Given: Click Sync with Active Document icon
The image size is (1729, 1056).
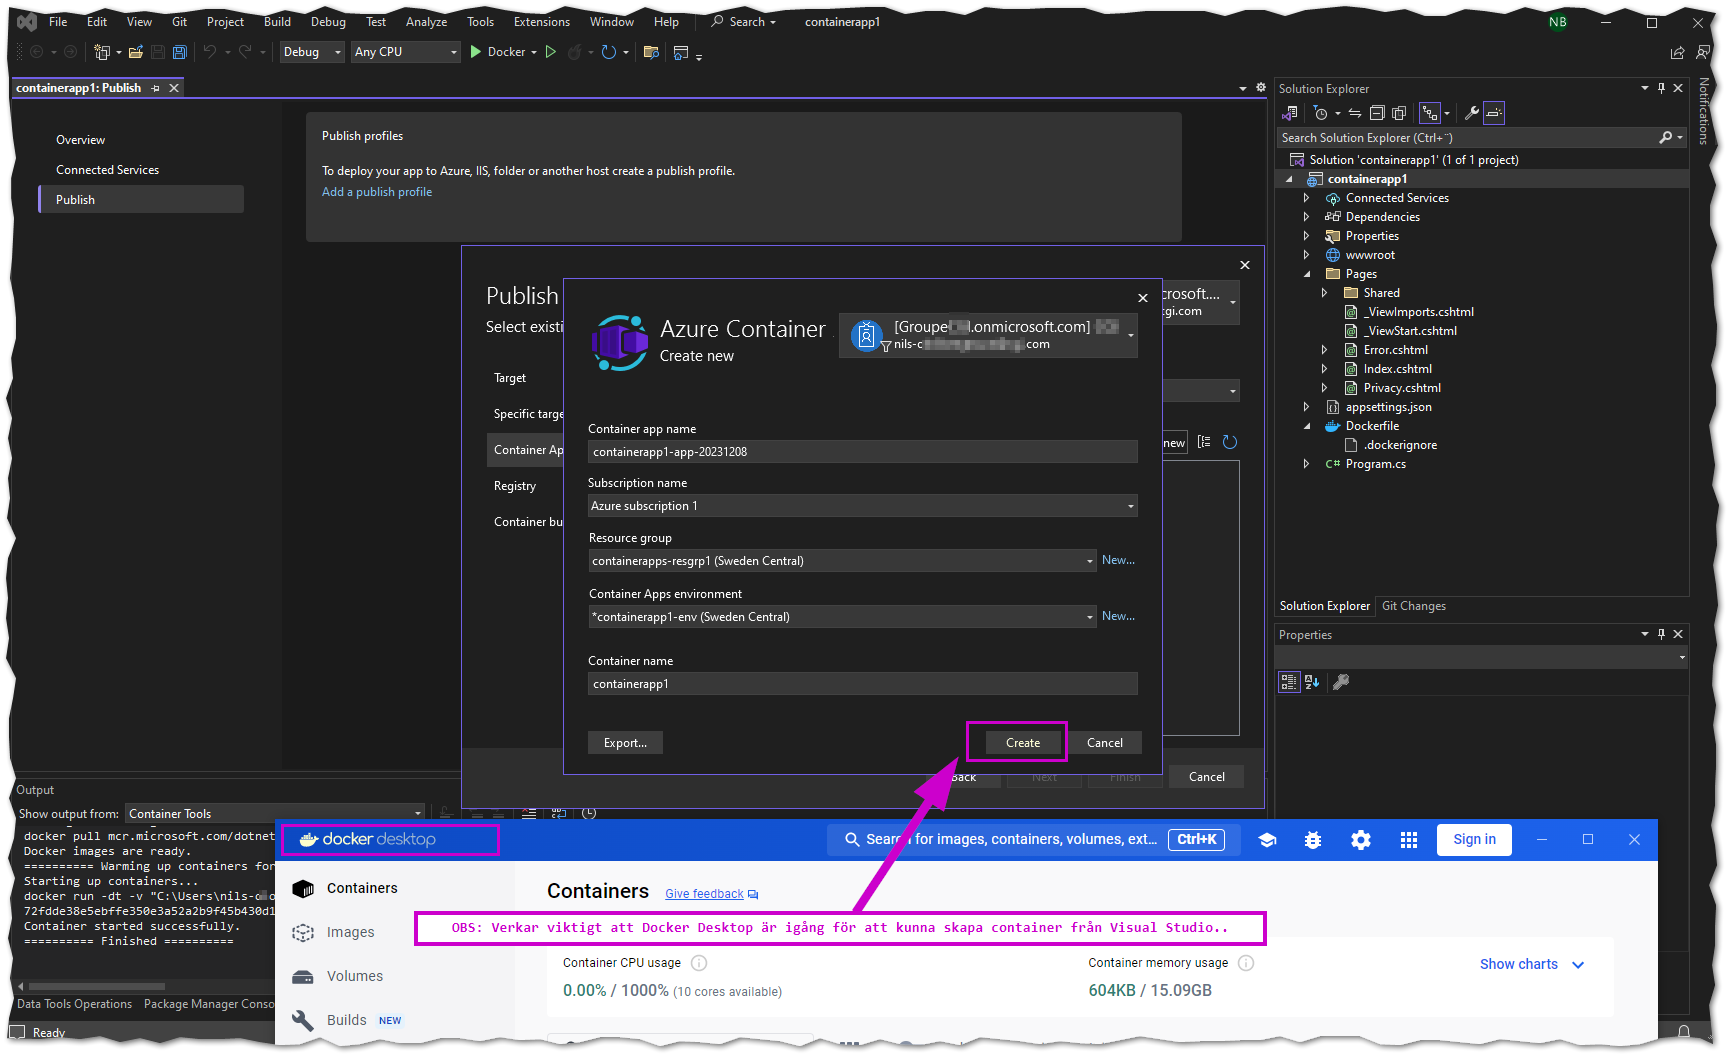Looking at the screenshot, I should click(1355, 113).
